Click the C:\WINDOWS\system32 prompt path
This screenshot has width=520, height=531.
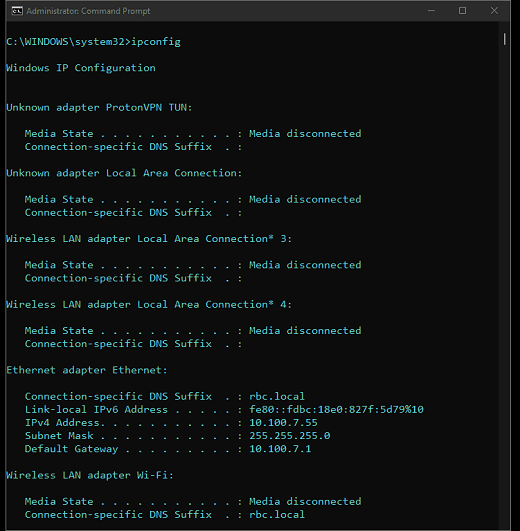(x=68, y=42)
